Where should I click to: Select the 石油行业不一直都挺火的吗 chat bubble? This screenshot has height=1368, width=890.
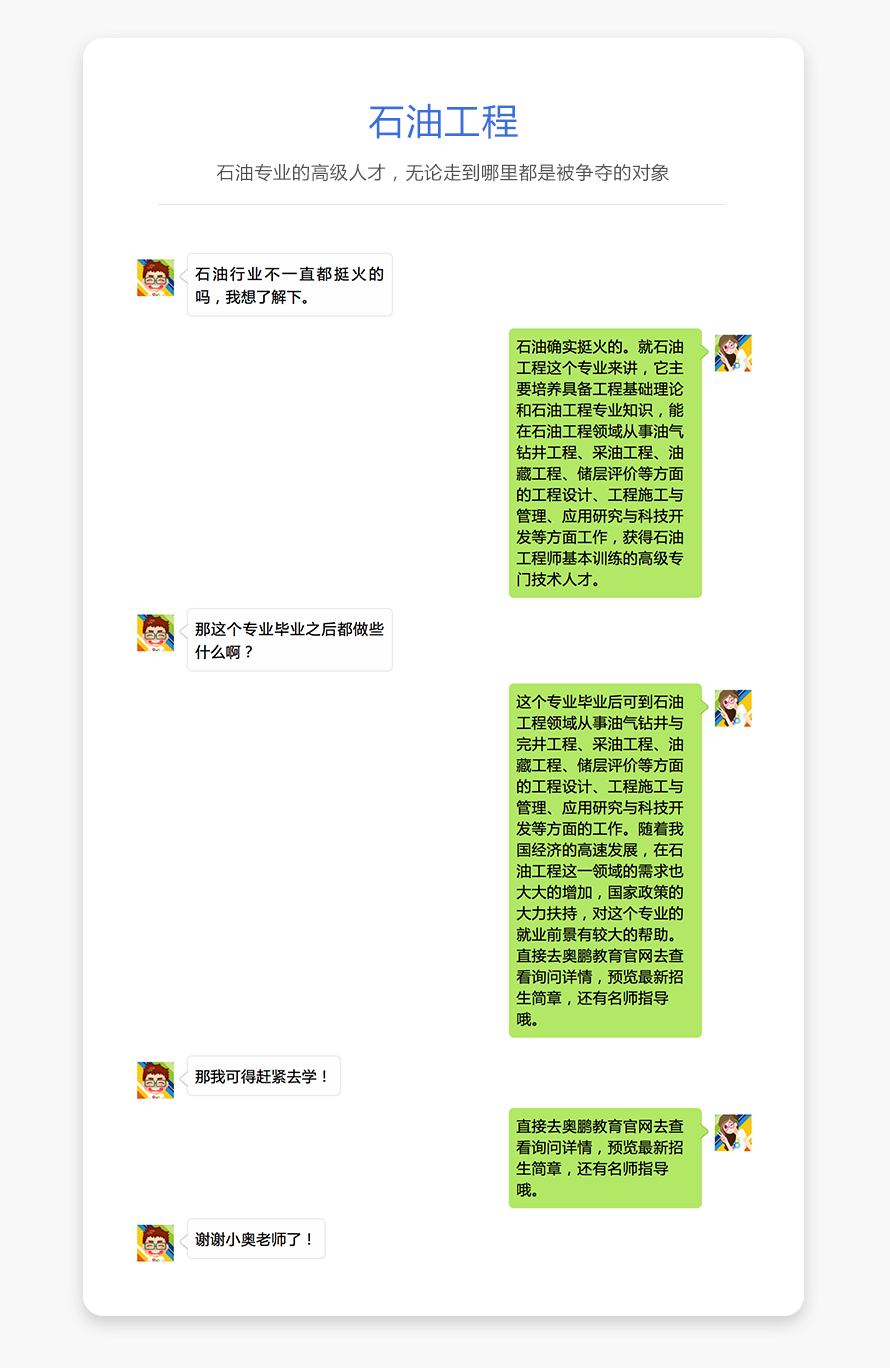click(290, 285)
